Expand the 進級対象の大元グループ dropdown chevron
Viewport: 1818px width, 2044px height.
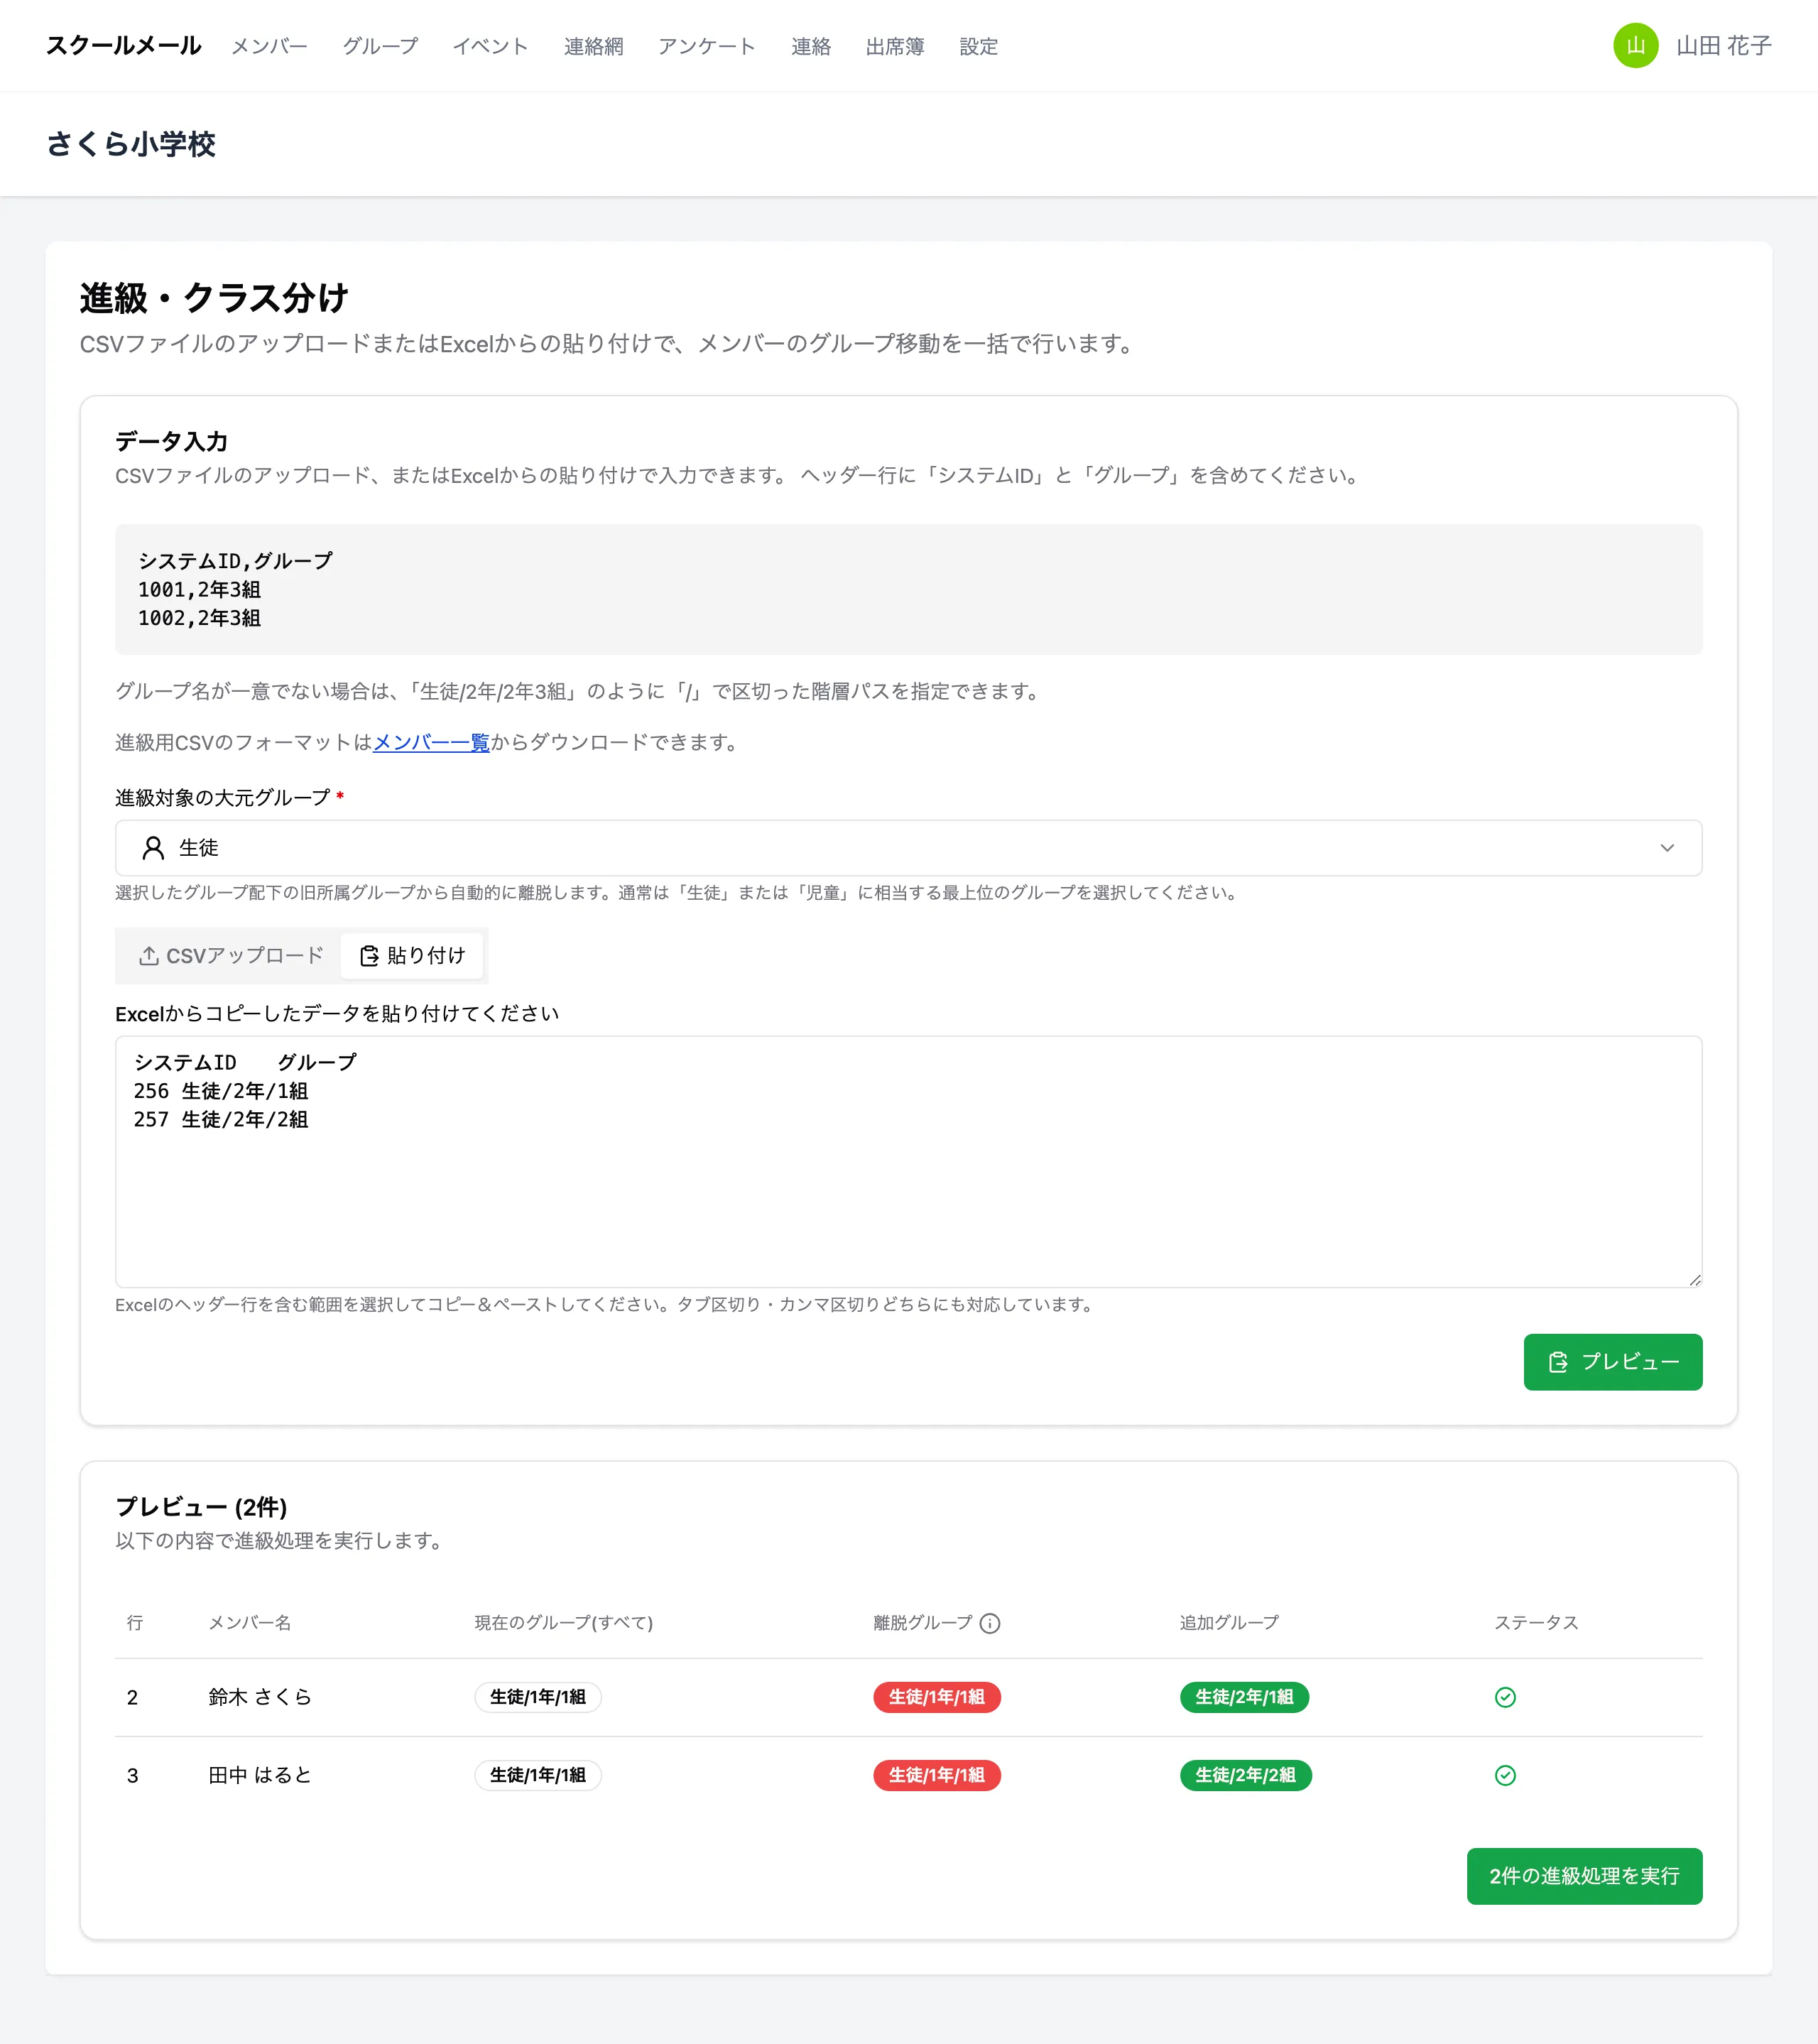pos(1666,848)
